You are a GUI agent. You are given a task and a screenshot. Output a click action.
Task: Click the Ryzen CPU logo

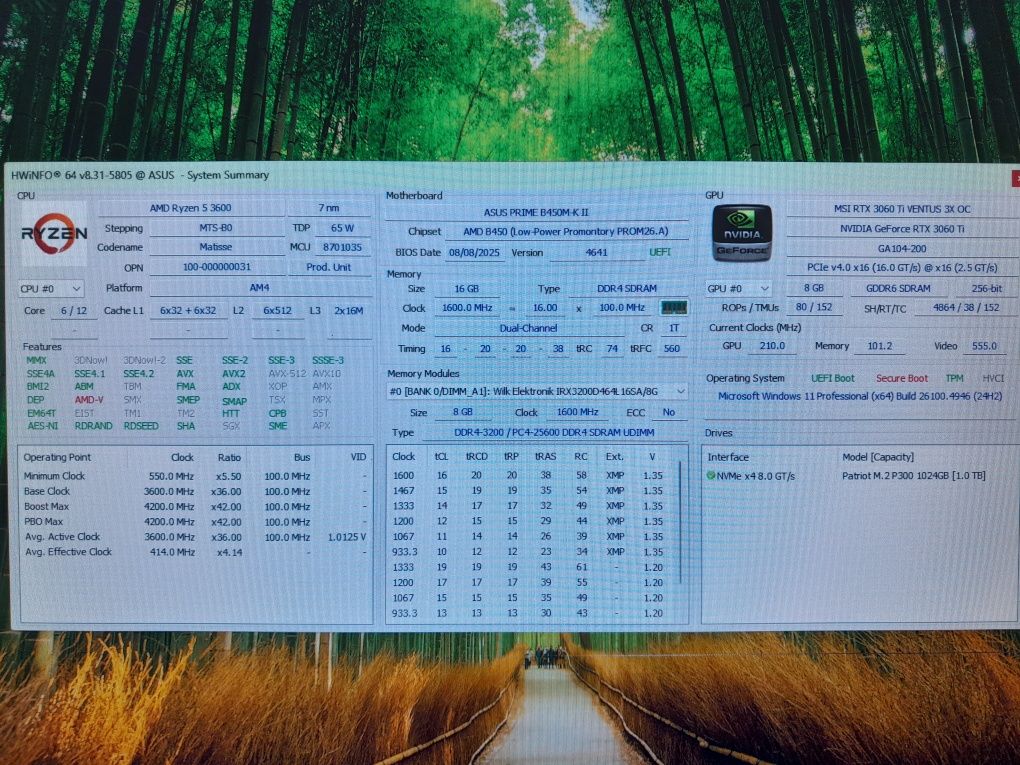(x=53, y=234)
